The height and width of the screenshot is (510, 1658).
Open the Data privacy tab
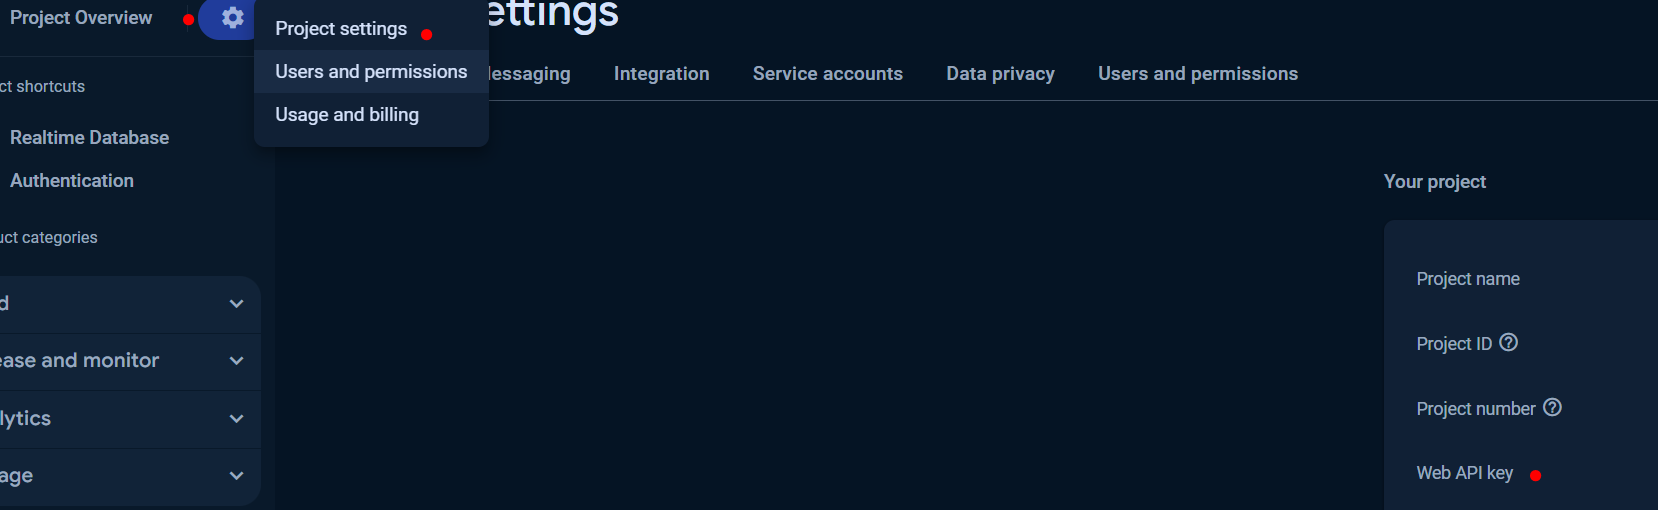click(1001, 74)
